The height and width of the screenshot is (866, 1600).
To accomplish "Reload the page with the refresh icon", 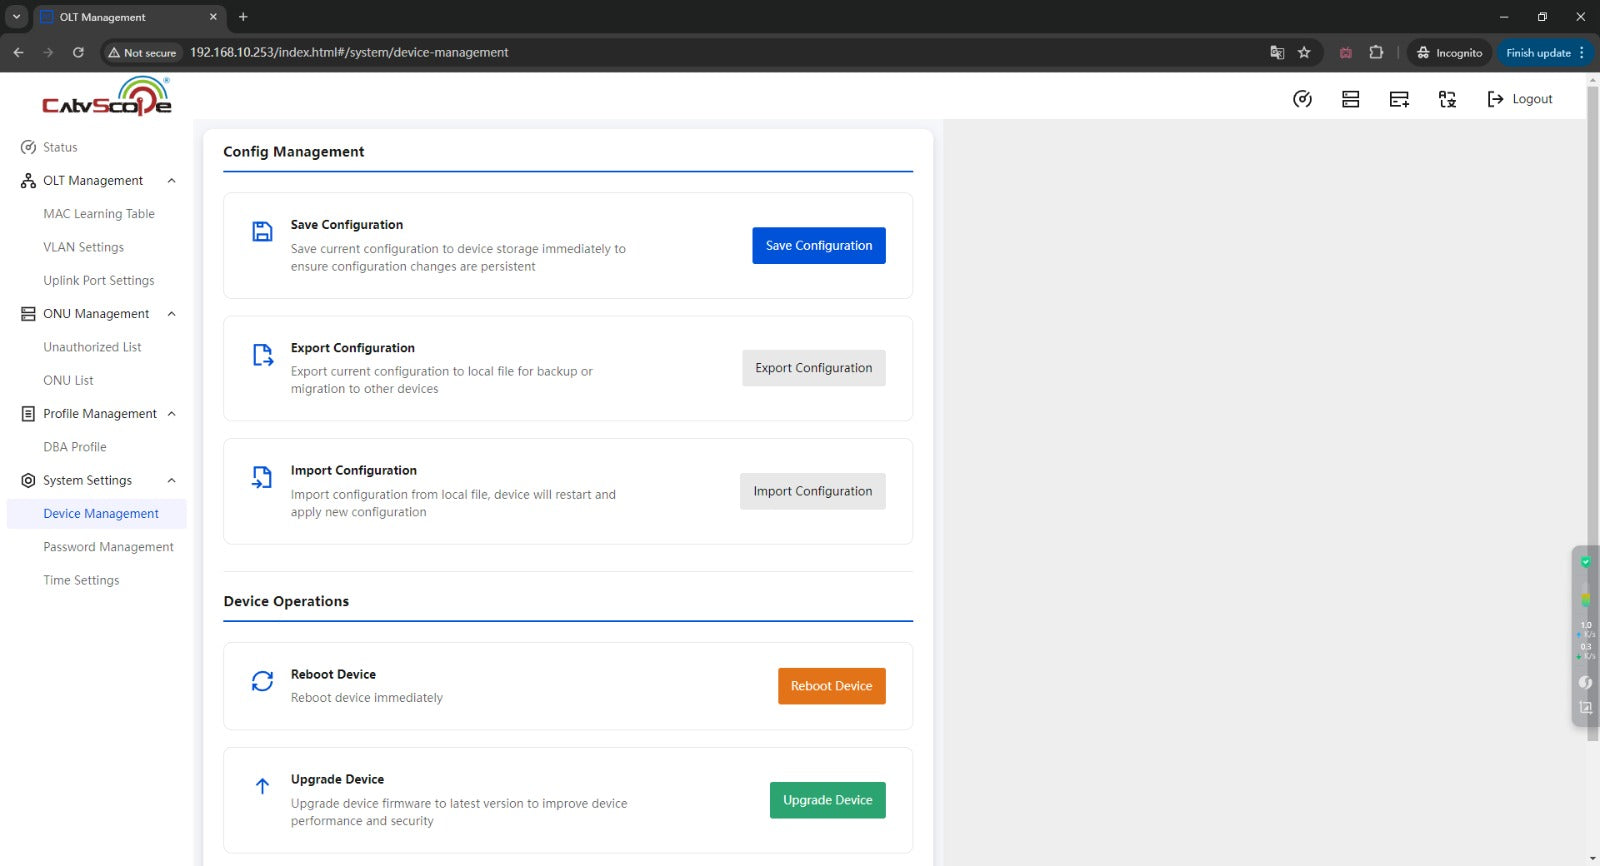I will click(78, 53).
